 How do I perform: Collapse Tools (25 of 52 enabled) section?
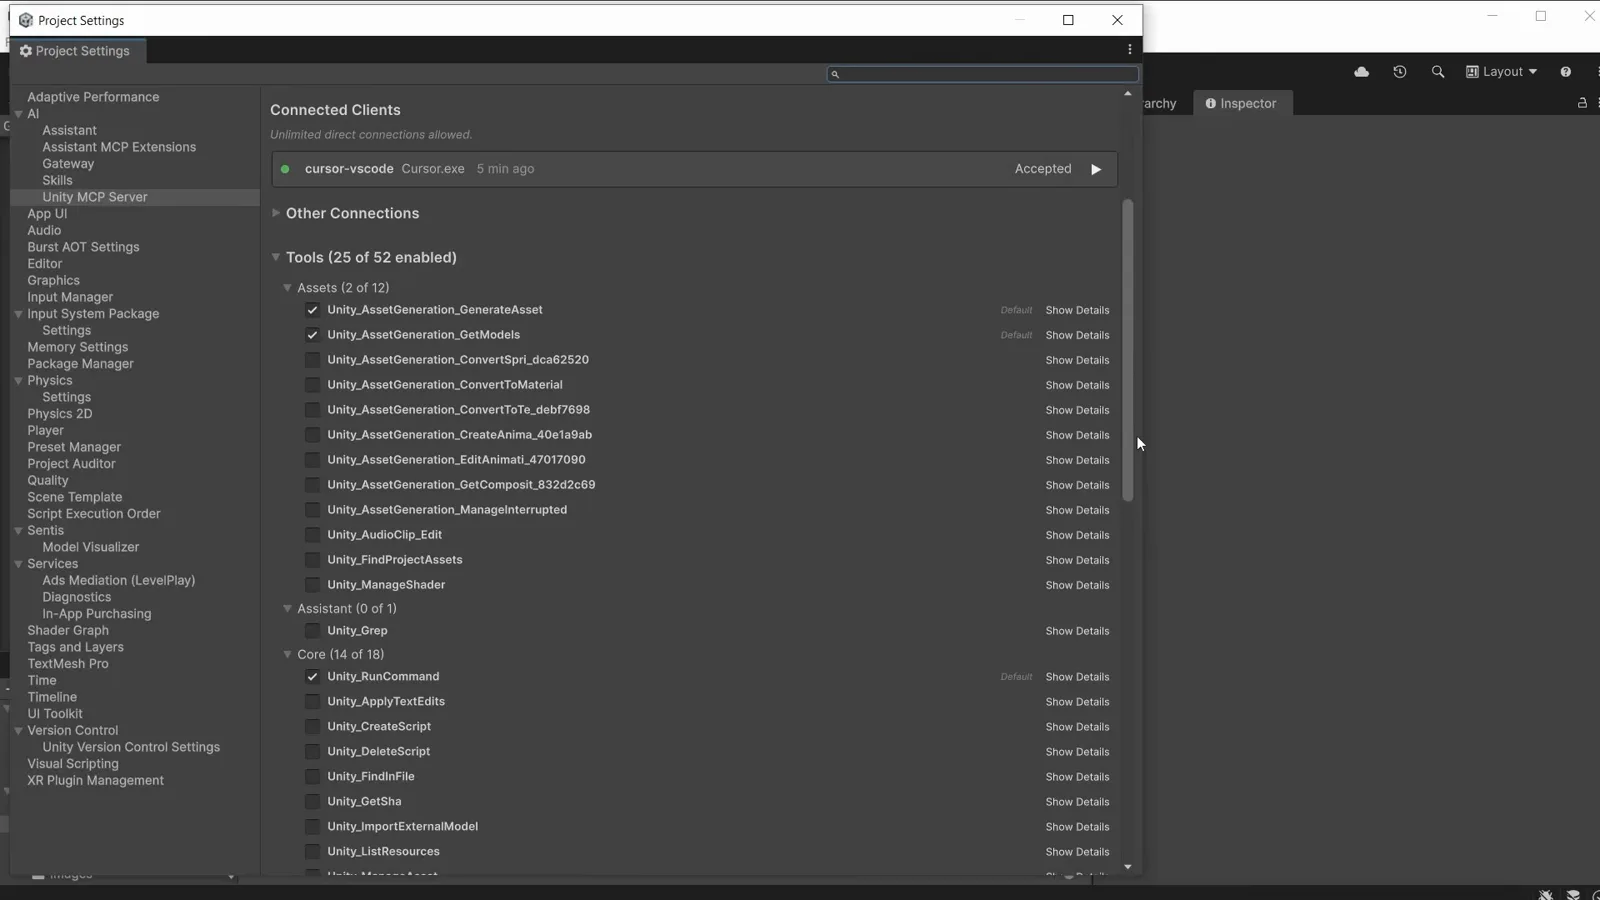coord(276,257)
